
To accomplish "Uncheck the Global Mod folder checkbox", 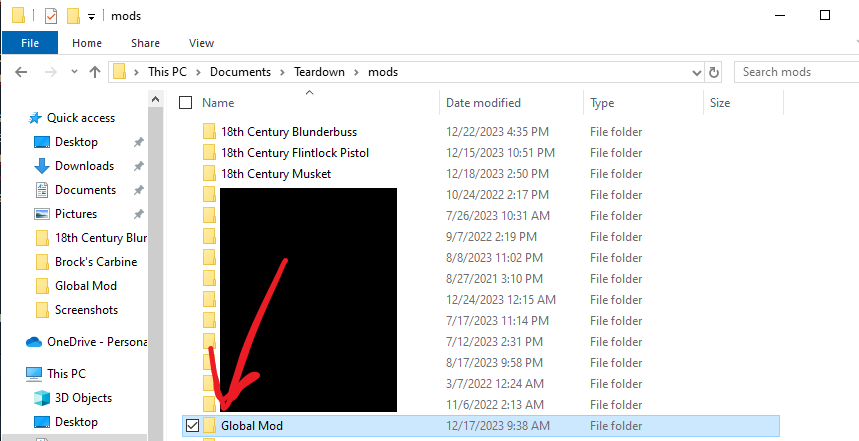I will click(192, 425).
